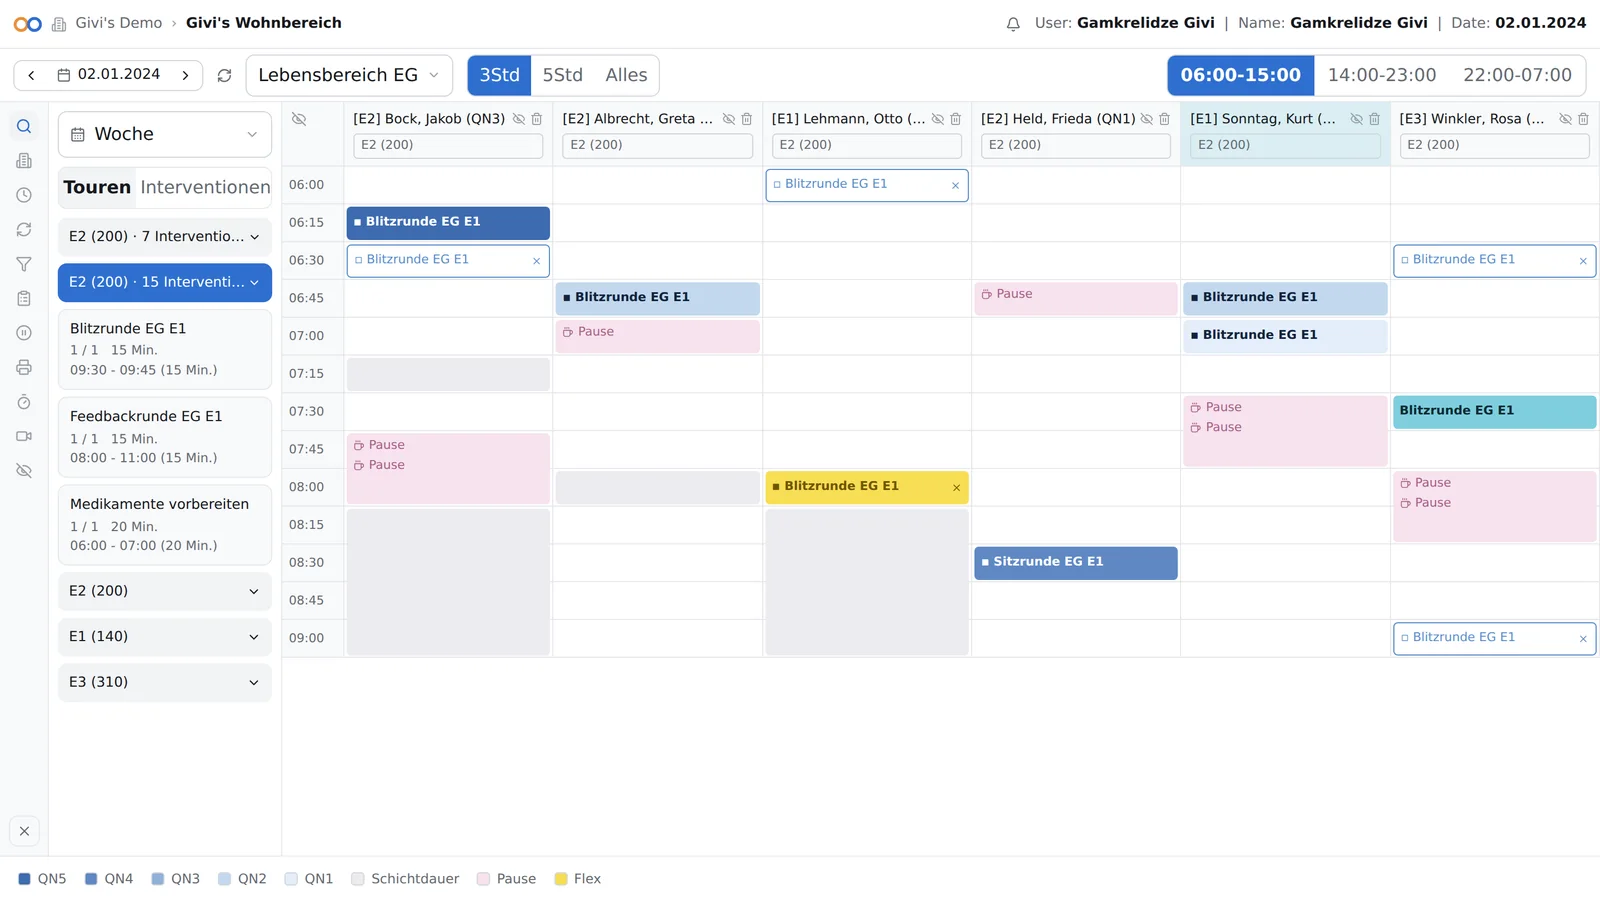This screenshot has height=900, width=1600.
Task: Click the notification bell icon
Action: click(x=1013, y=24)
